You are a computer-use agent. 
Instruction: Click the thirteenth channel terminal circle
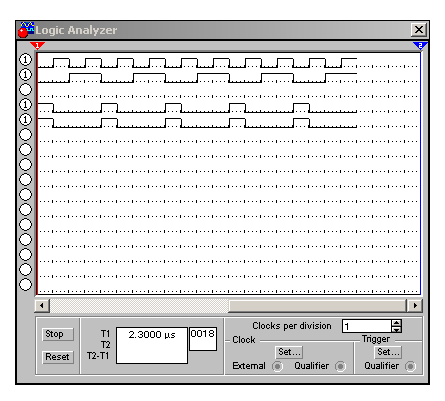click(25, 240)
